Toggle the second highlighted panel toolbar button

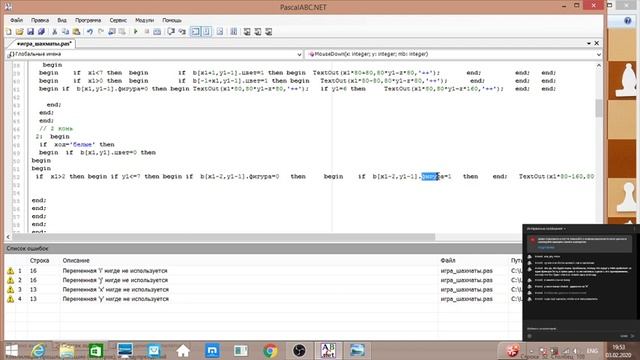click(x=207, y=31)
